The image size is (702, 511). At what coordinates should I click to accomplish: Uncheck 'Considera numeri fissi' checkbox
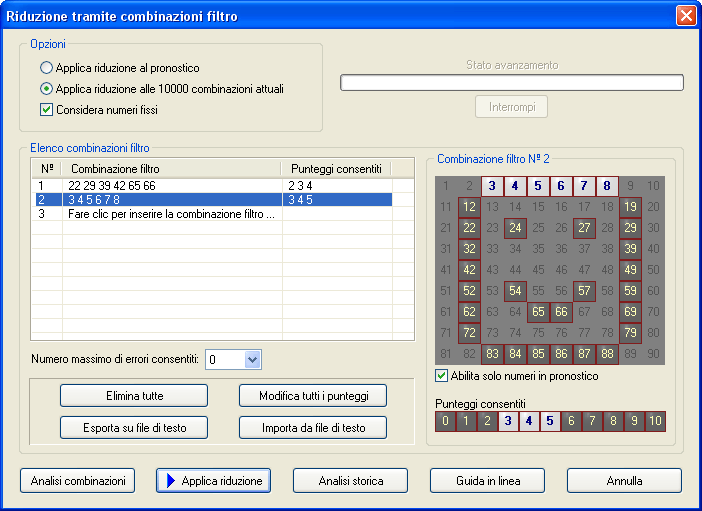click(47, 110)
